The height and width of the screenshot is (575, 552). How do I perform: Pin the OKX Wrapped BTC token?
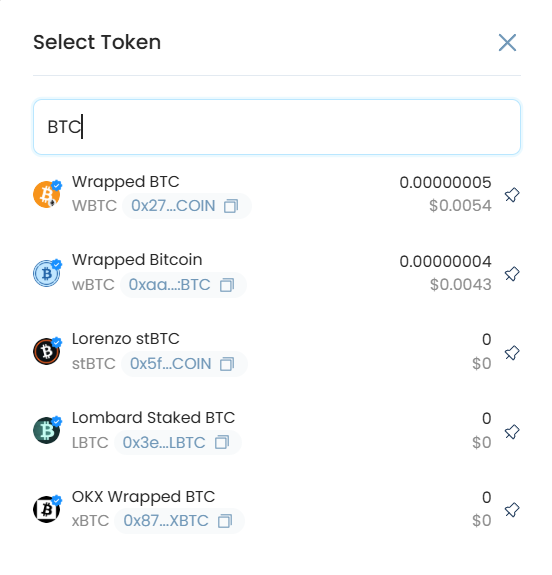coord(512,510)
